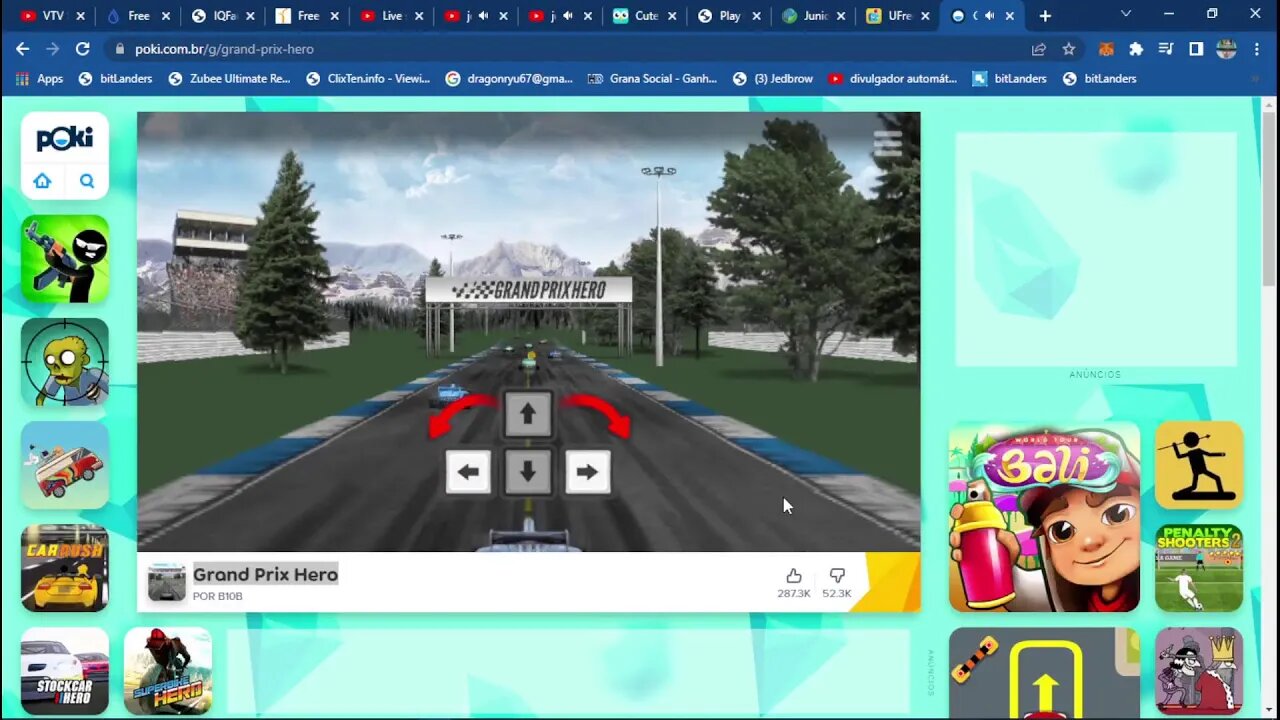Open divulgador automát... bookmark

[892, 79]
